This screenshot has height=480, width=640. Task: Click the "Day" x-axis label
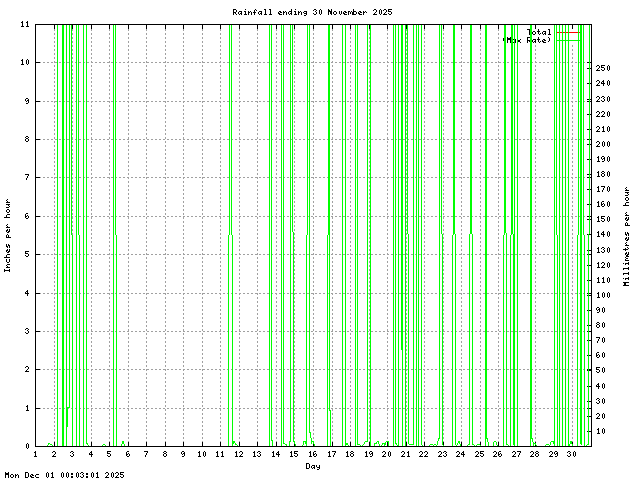pyautogui.click(x=313, y=466)
